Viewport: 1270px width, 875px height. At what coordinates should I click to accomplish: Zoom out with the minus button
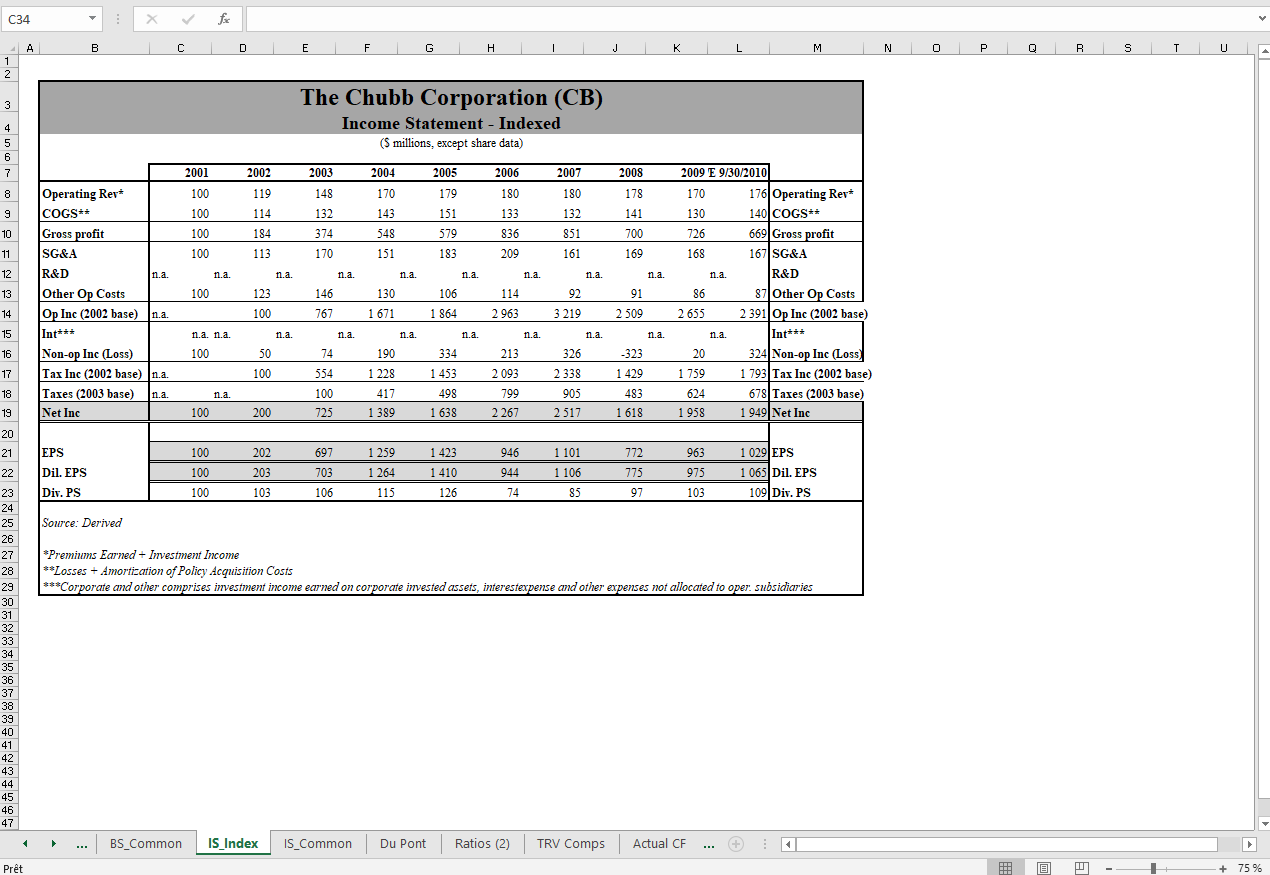click(x=1109, y=868)
